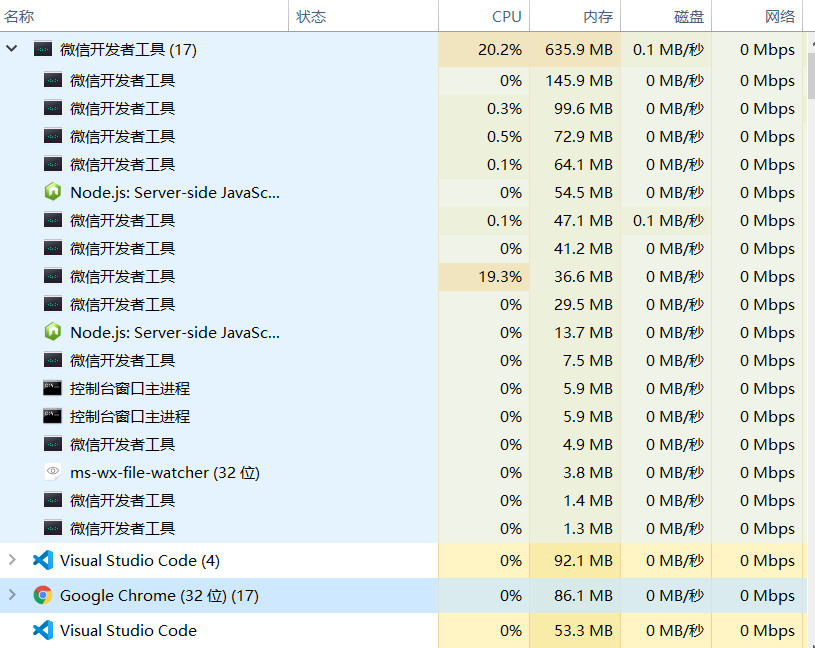Select the Visual Studio Code (4) label
The width and height of the screenshot is (815, 648).
coord(140,561)
